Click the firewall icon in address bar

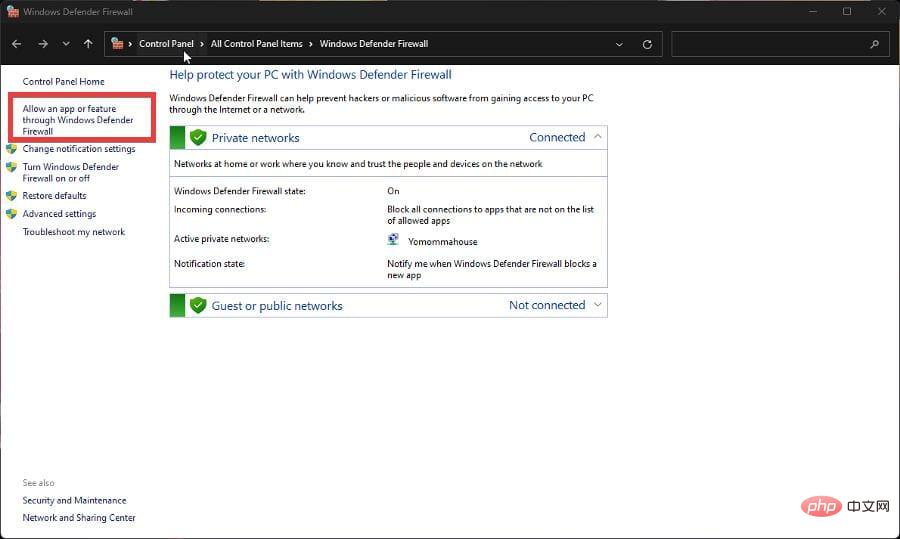117,44
